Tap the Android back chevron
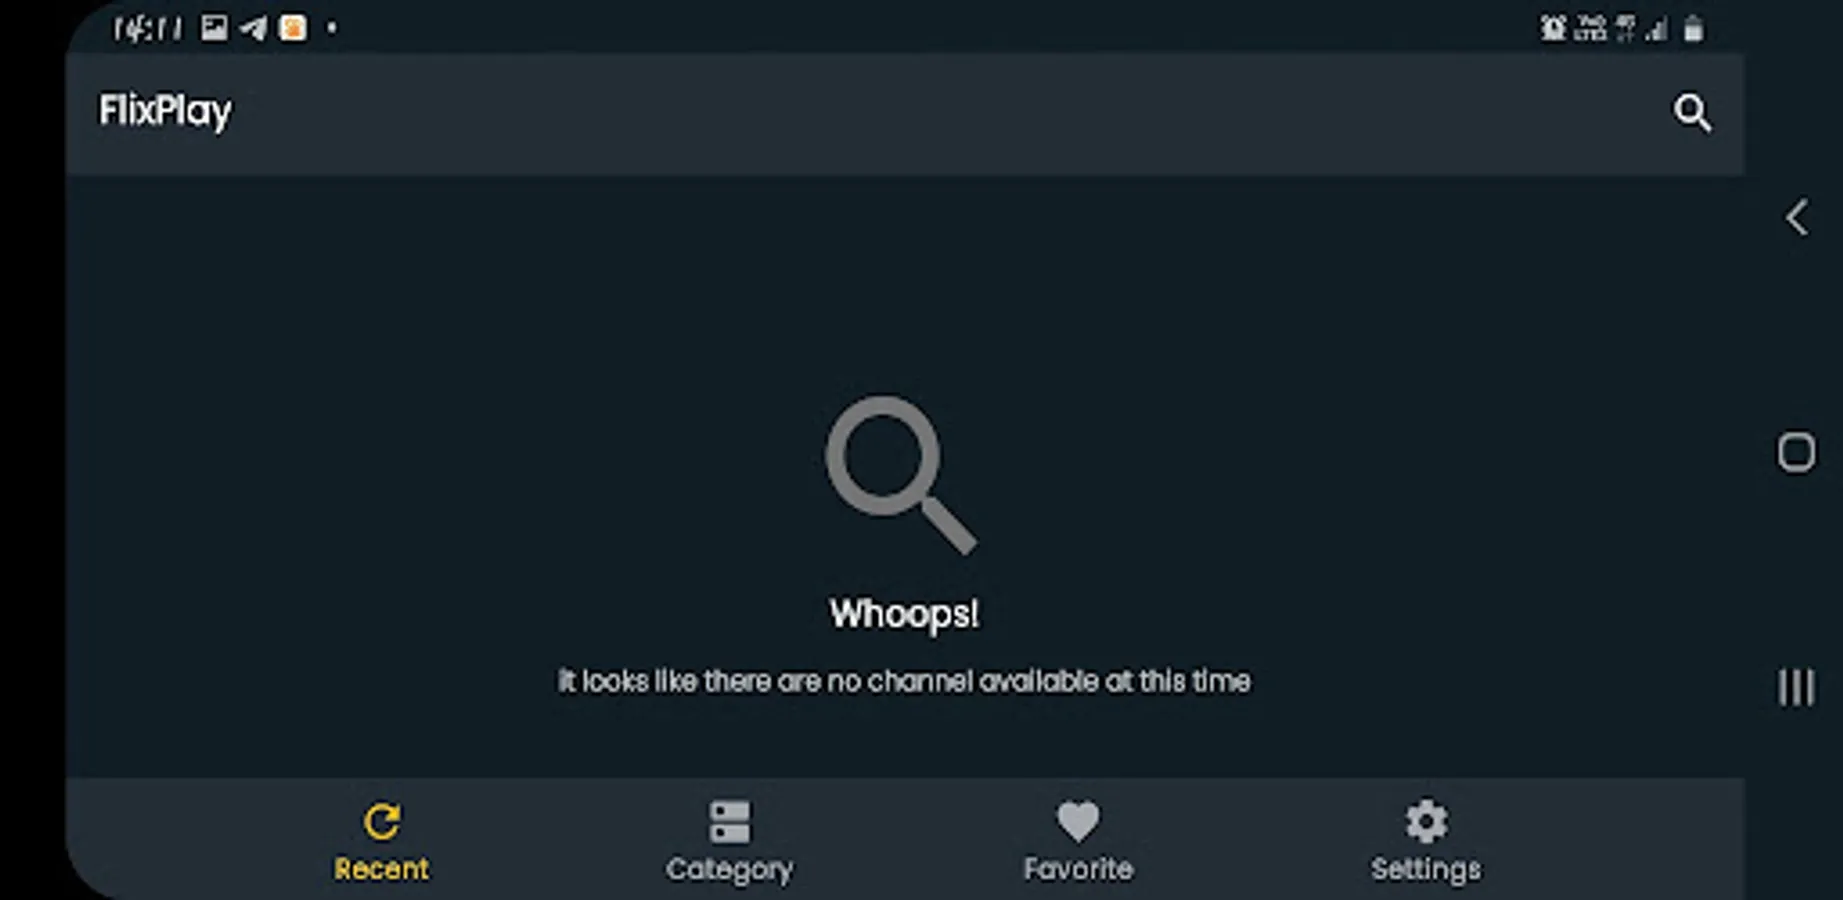Viewport: 1843px width, 900px height. pyautogui.click(x=1797, y=217)
